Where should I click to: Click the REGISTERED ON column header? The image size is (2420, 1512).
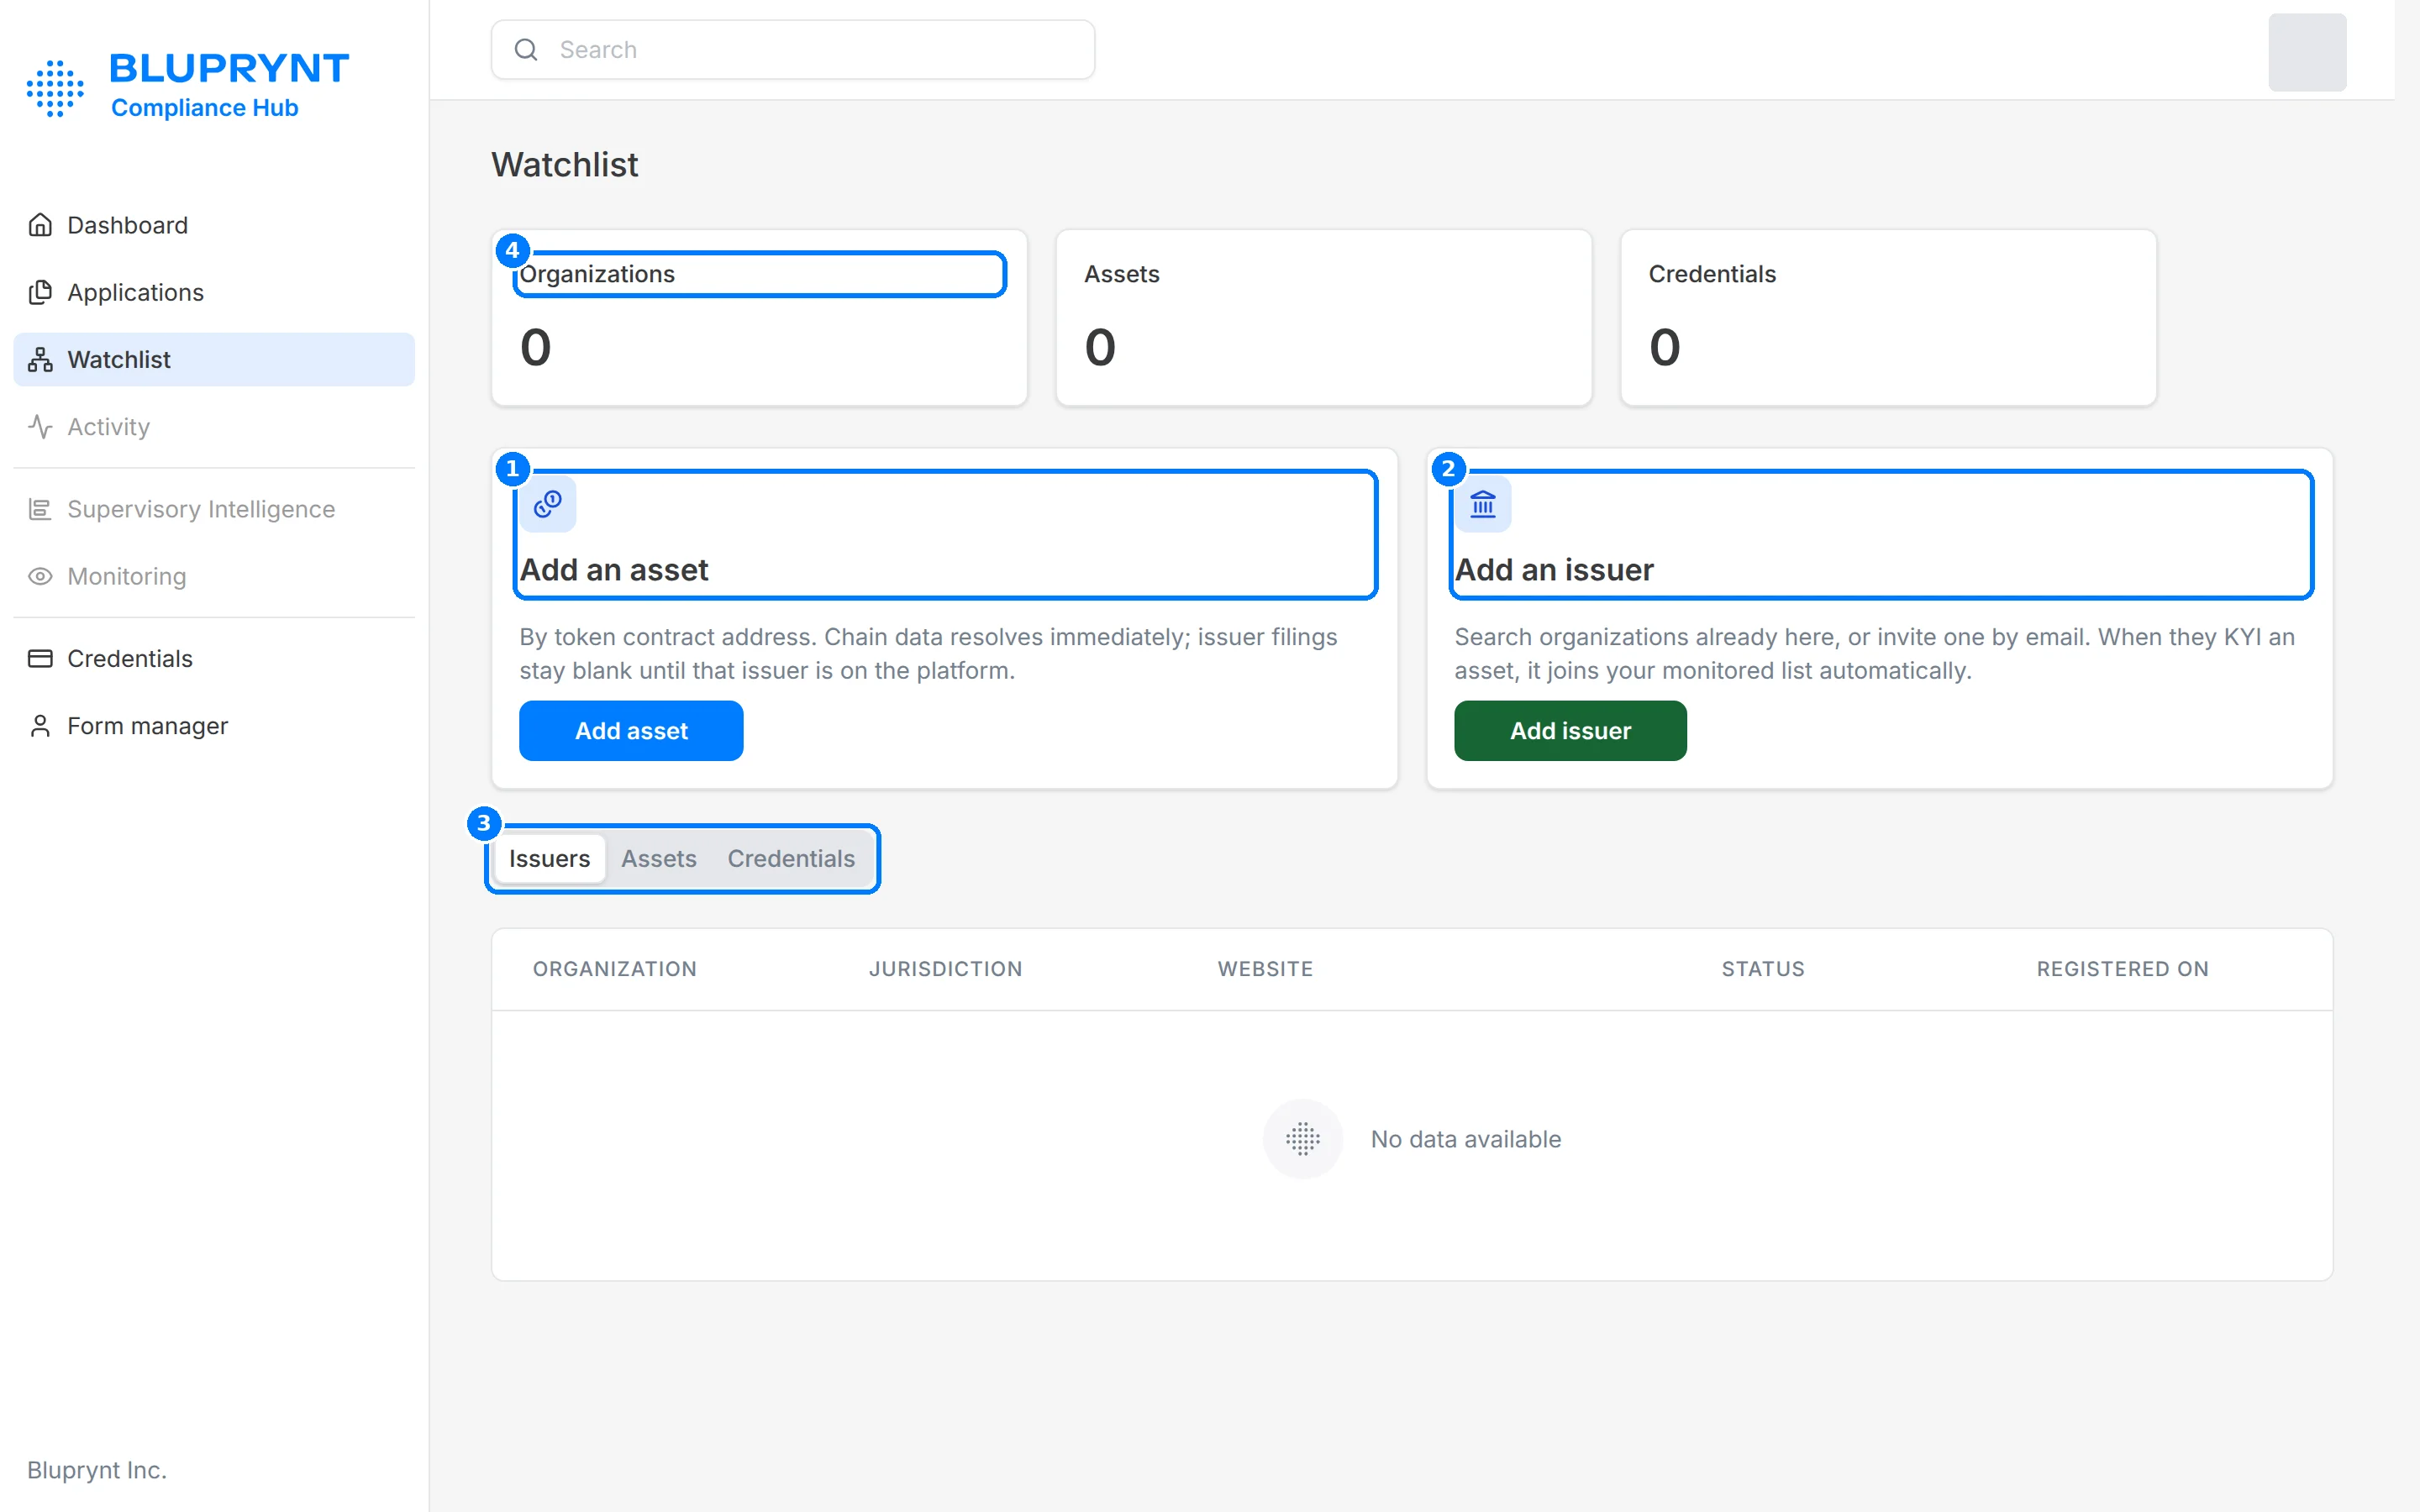pyautogui.click(x=2122, y=969)
